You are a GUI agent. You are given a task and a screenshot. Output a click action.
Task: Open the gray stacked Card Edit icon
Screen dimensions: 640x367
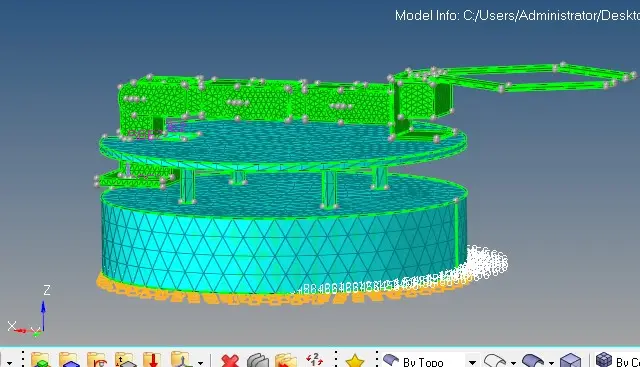point(258,361)
